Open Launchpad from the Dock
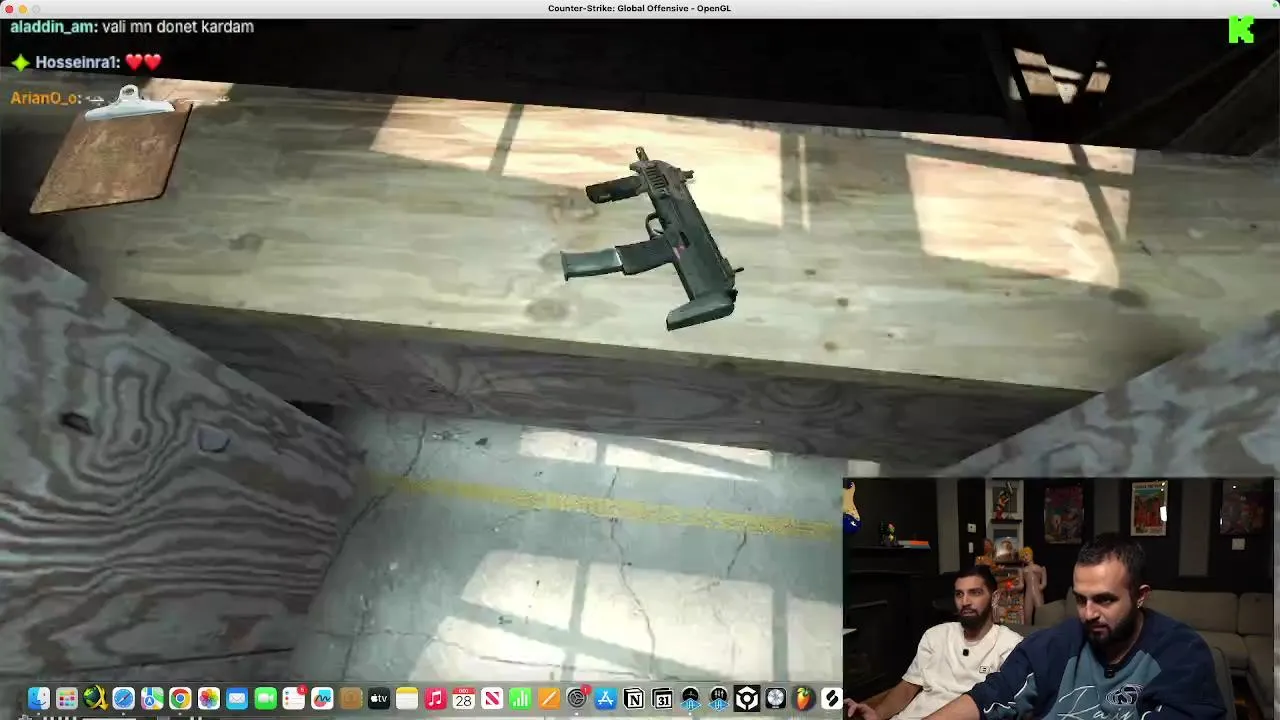The height and width of the screenshot is (720, 1280). pos(67,699)
